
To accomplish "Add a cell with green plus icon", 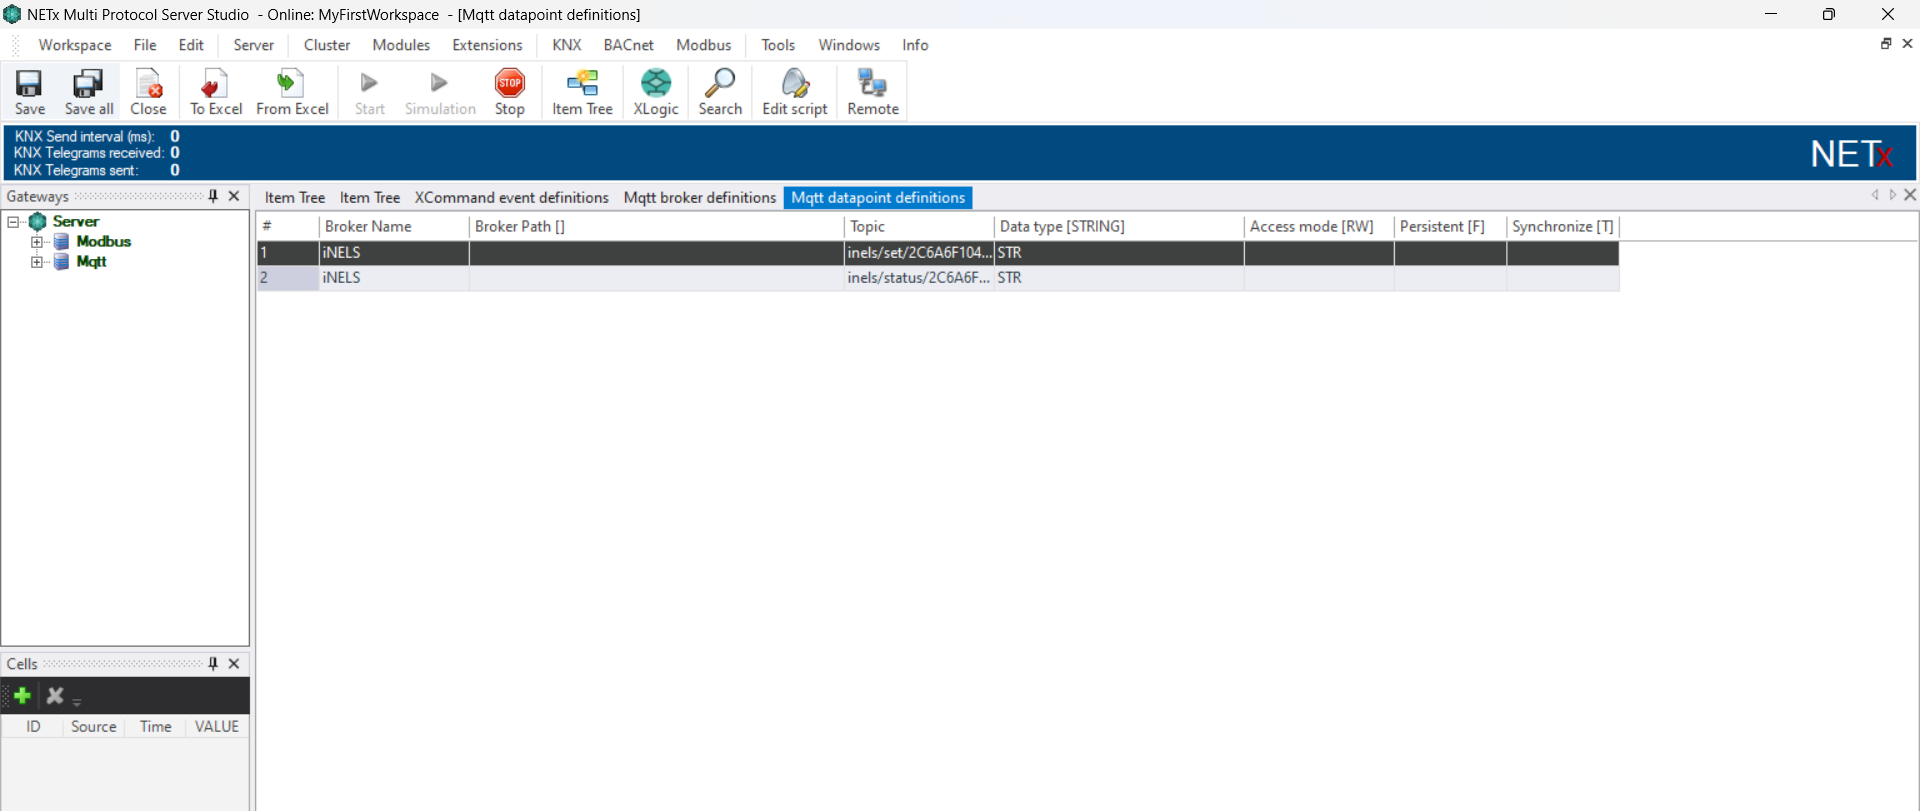I will pos(22,695).
